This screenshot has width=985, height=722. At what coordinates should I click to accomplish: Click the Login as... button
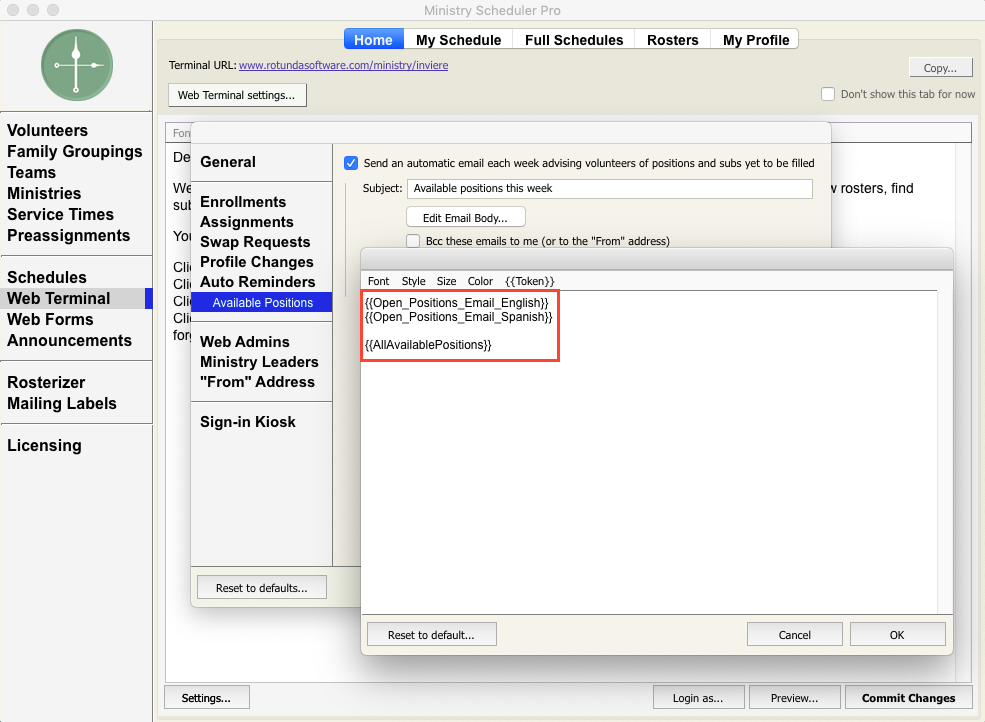pos(698,697)
